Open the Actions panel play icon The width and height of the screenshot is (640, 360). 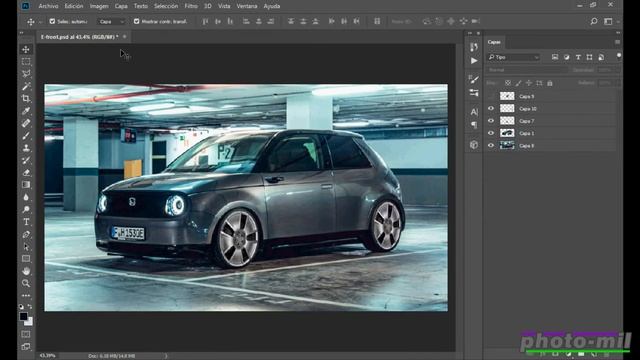[x=473, y=61]
